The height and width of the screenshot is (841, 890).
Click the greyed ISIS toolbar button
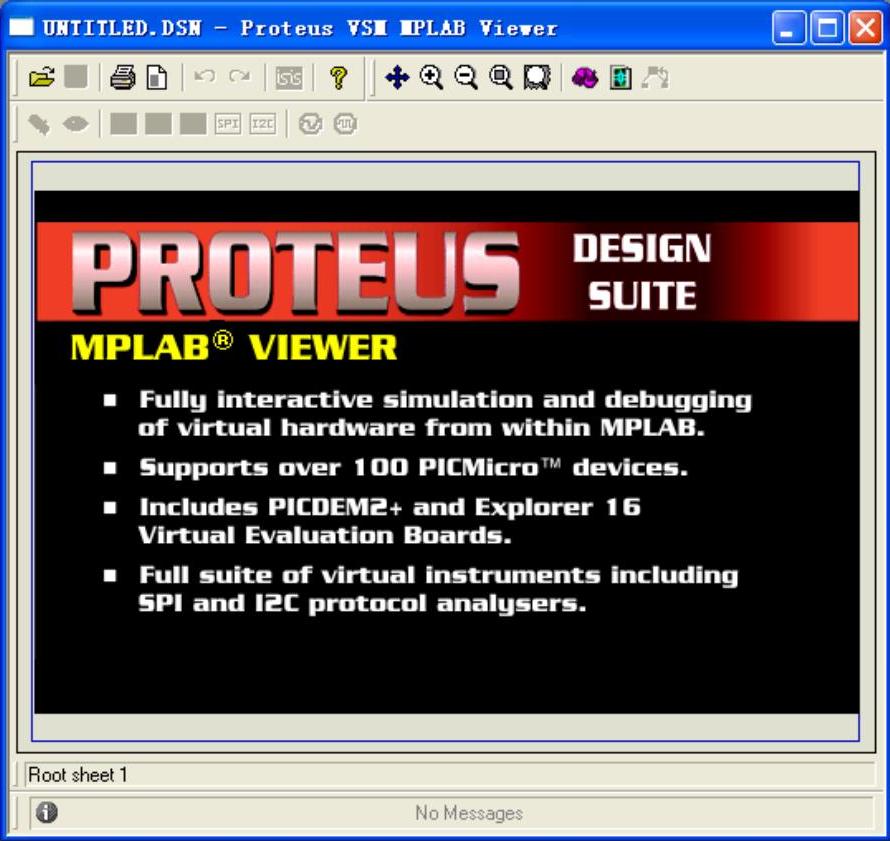point(289,78)
